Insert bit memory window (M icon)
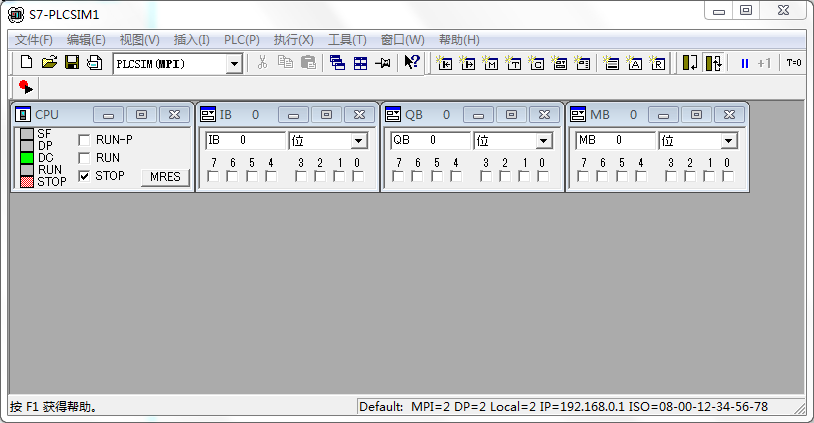This screenshot has width=814, height=423. click(490, 63)
